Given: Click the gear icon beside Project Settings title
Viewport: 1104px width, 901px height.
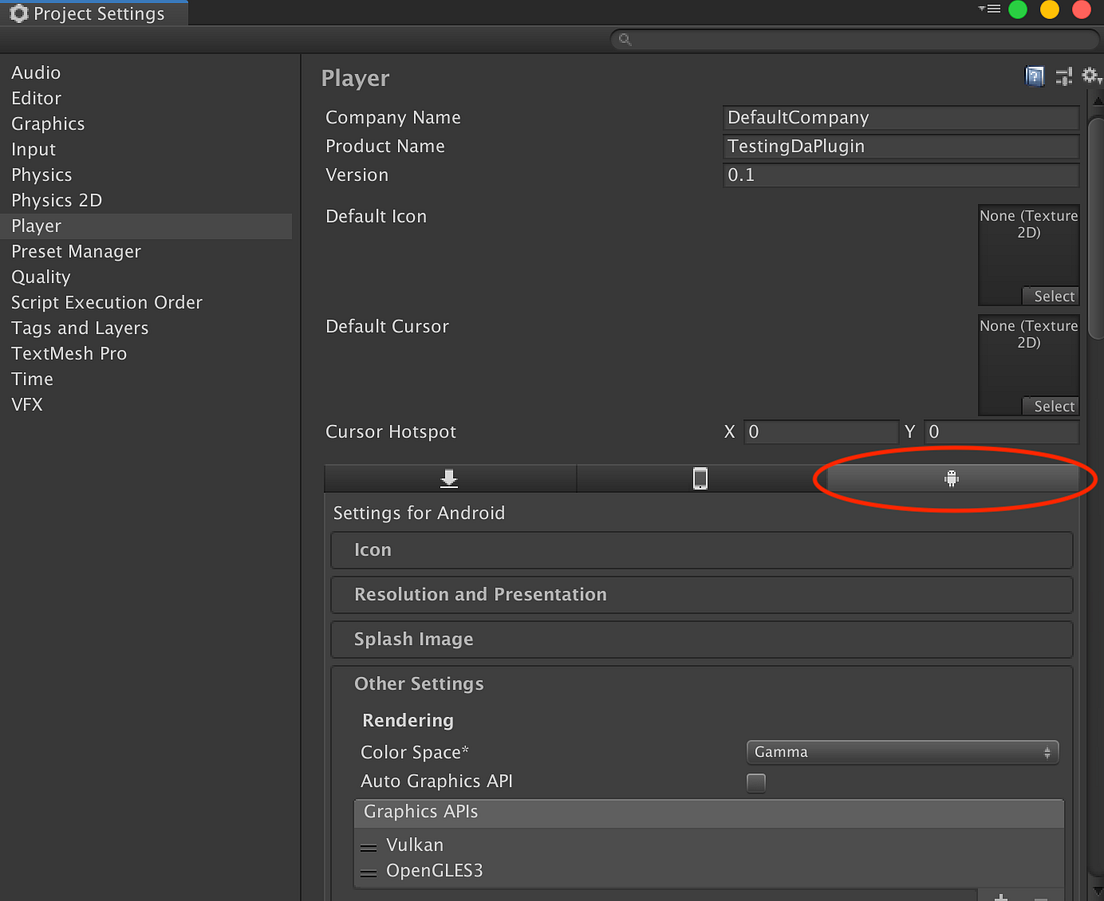Looking at the screenshot, I should (x=17, y=13).
